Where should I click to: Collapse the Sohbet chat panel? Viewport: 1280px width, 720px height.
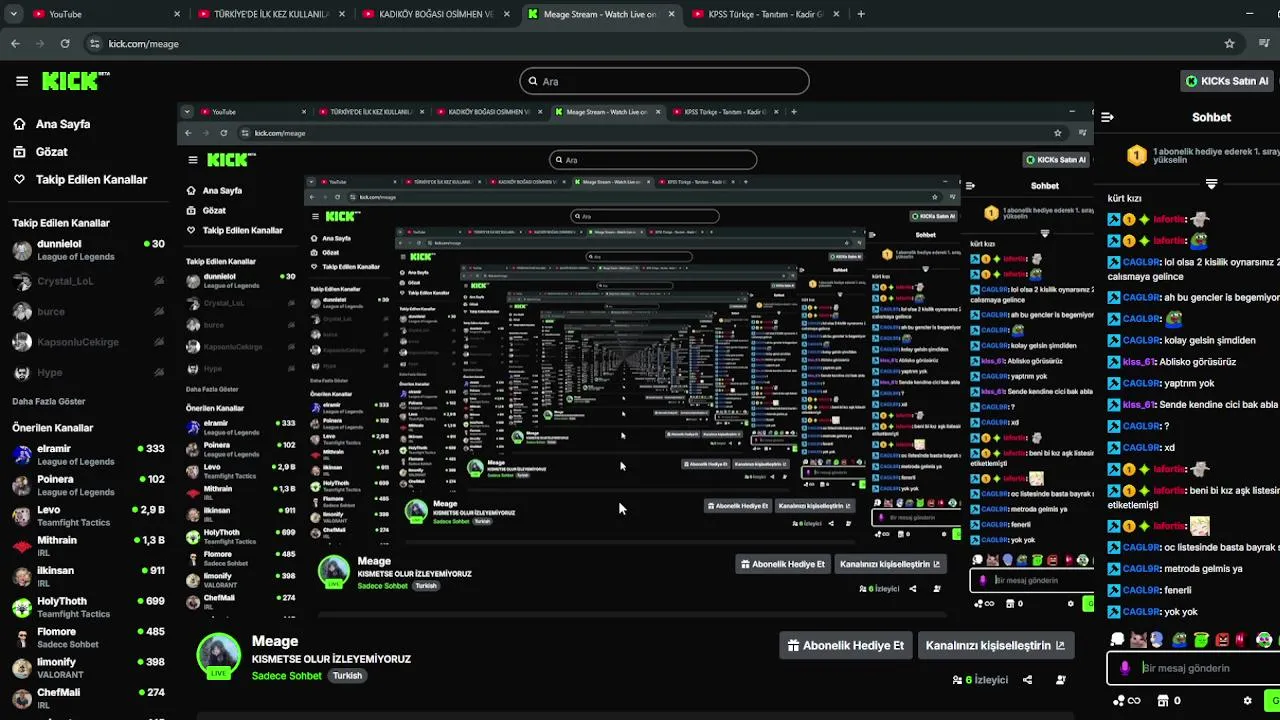pyautogui.click(x=1107, y=117)
